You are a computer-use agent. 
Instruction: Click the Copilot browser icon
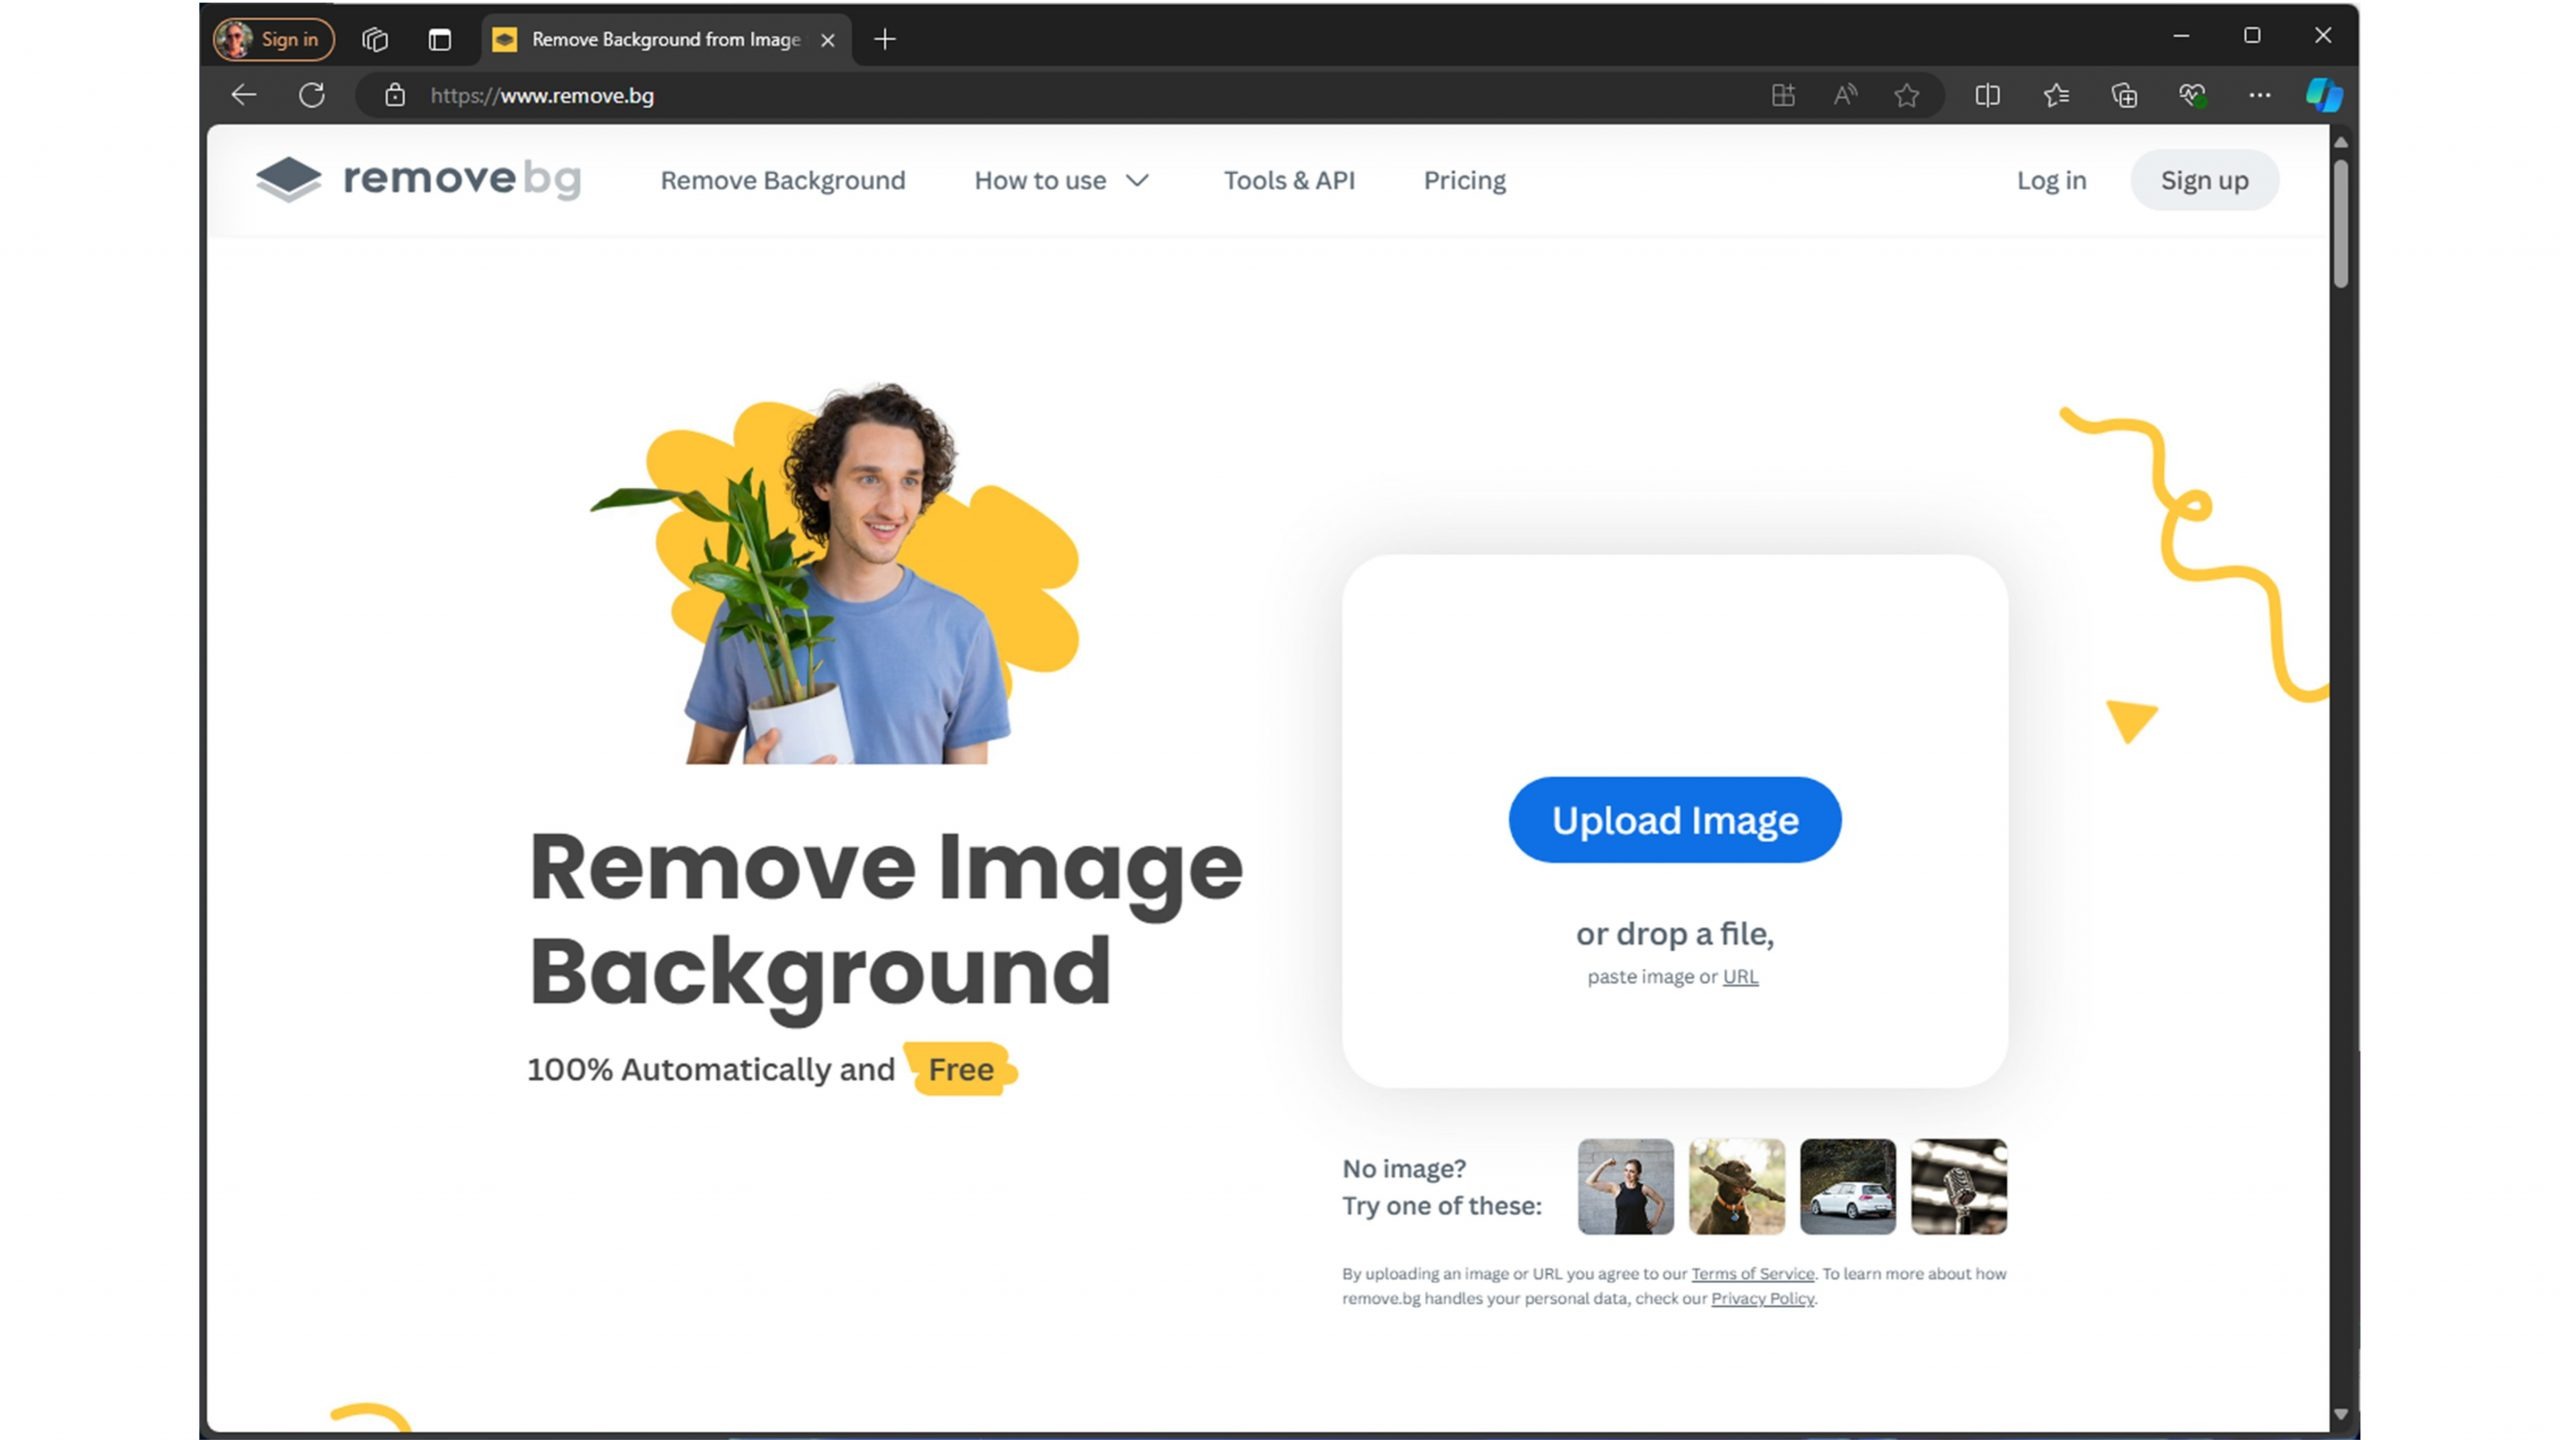pyautogui.click(x=2323, y=95)
